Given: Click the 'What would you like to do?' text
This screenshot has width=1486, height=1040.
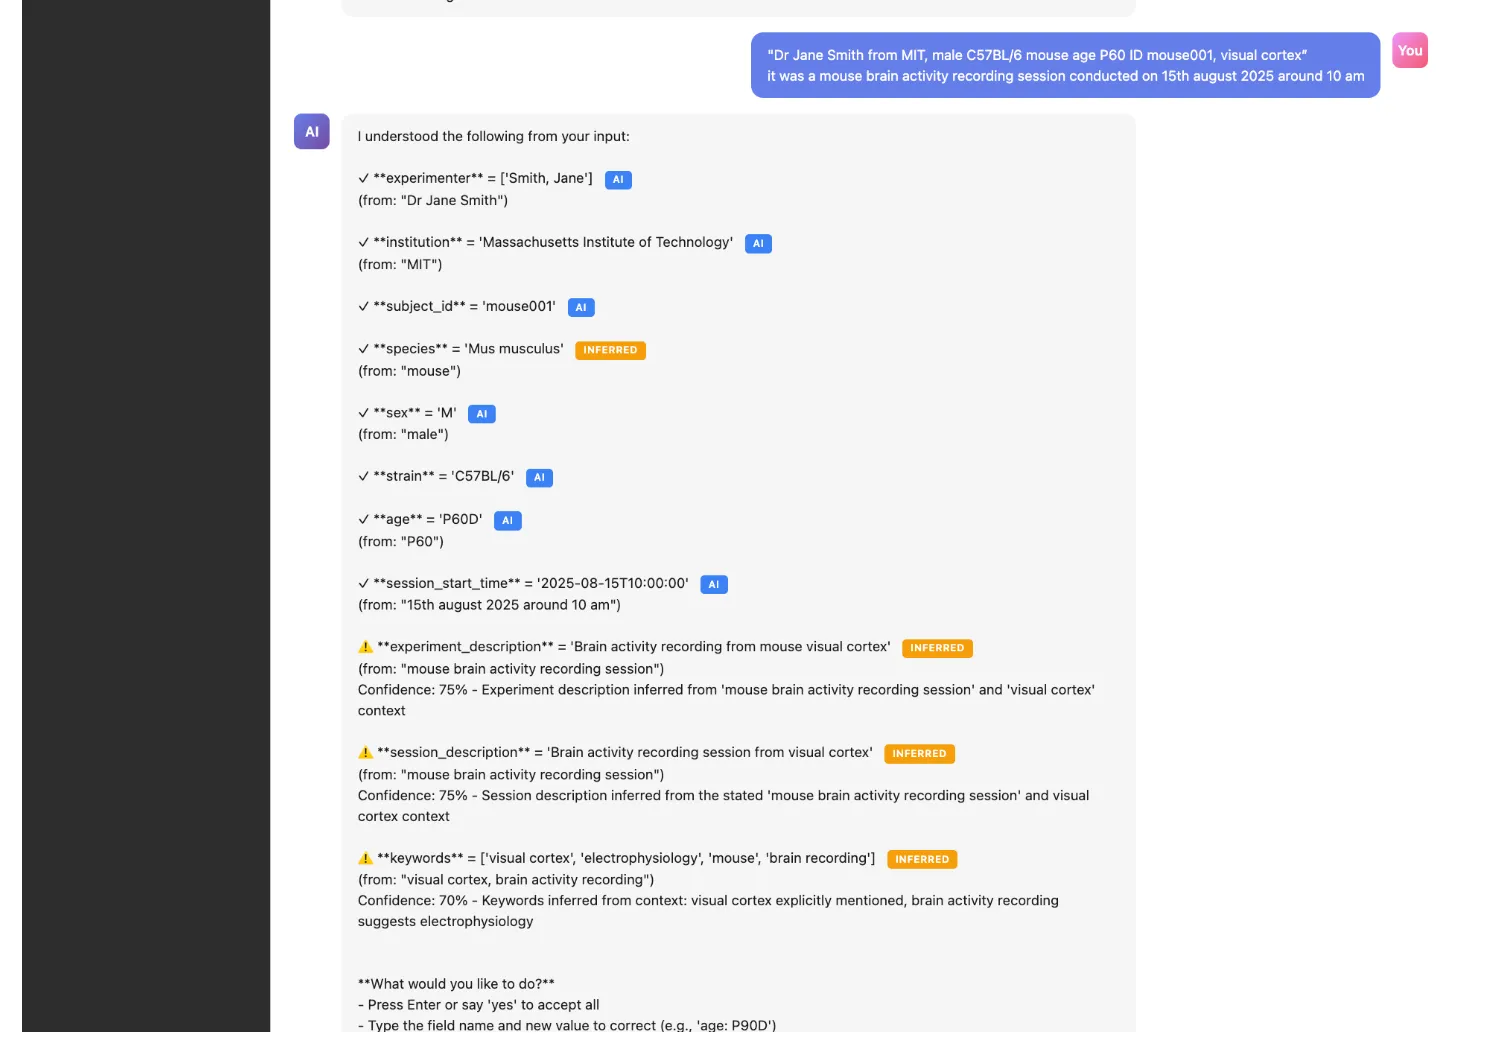Looking at the screenshot, I should click(456, 984).
